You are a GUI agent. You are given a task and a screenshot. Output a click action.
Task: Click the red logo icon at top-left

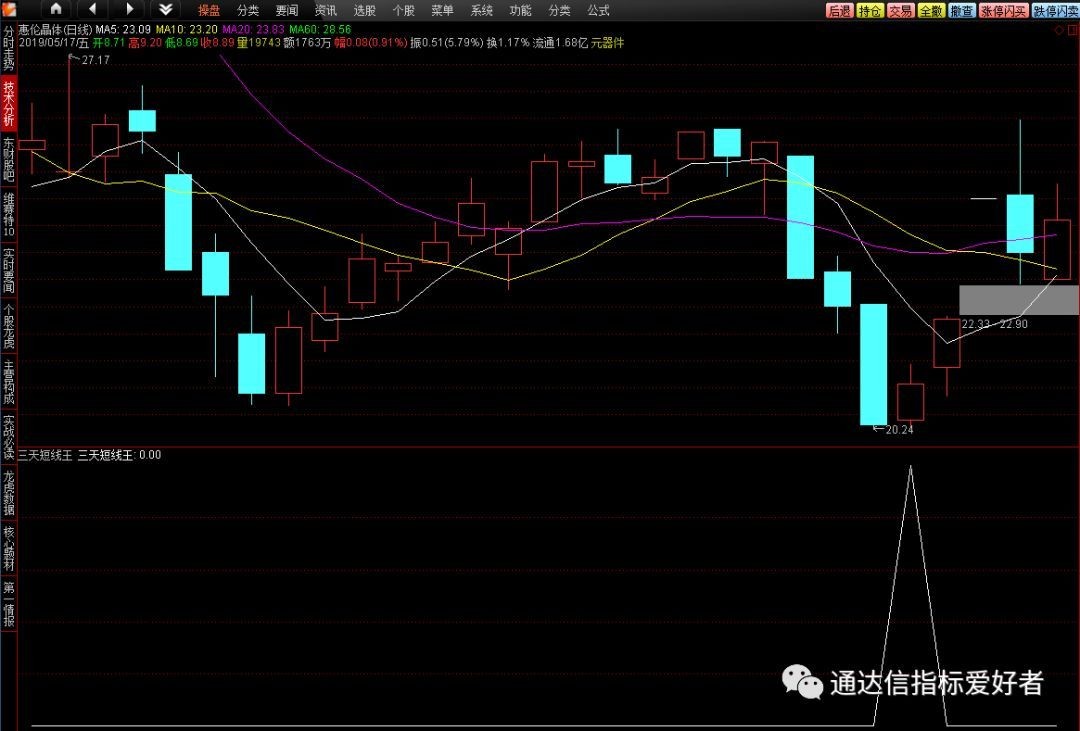[x=9, y=9]
